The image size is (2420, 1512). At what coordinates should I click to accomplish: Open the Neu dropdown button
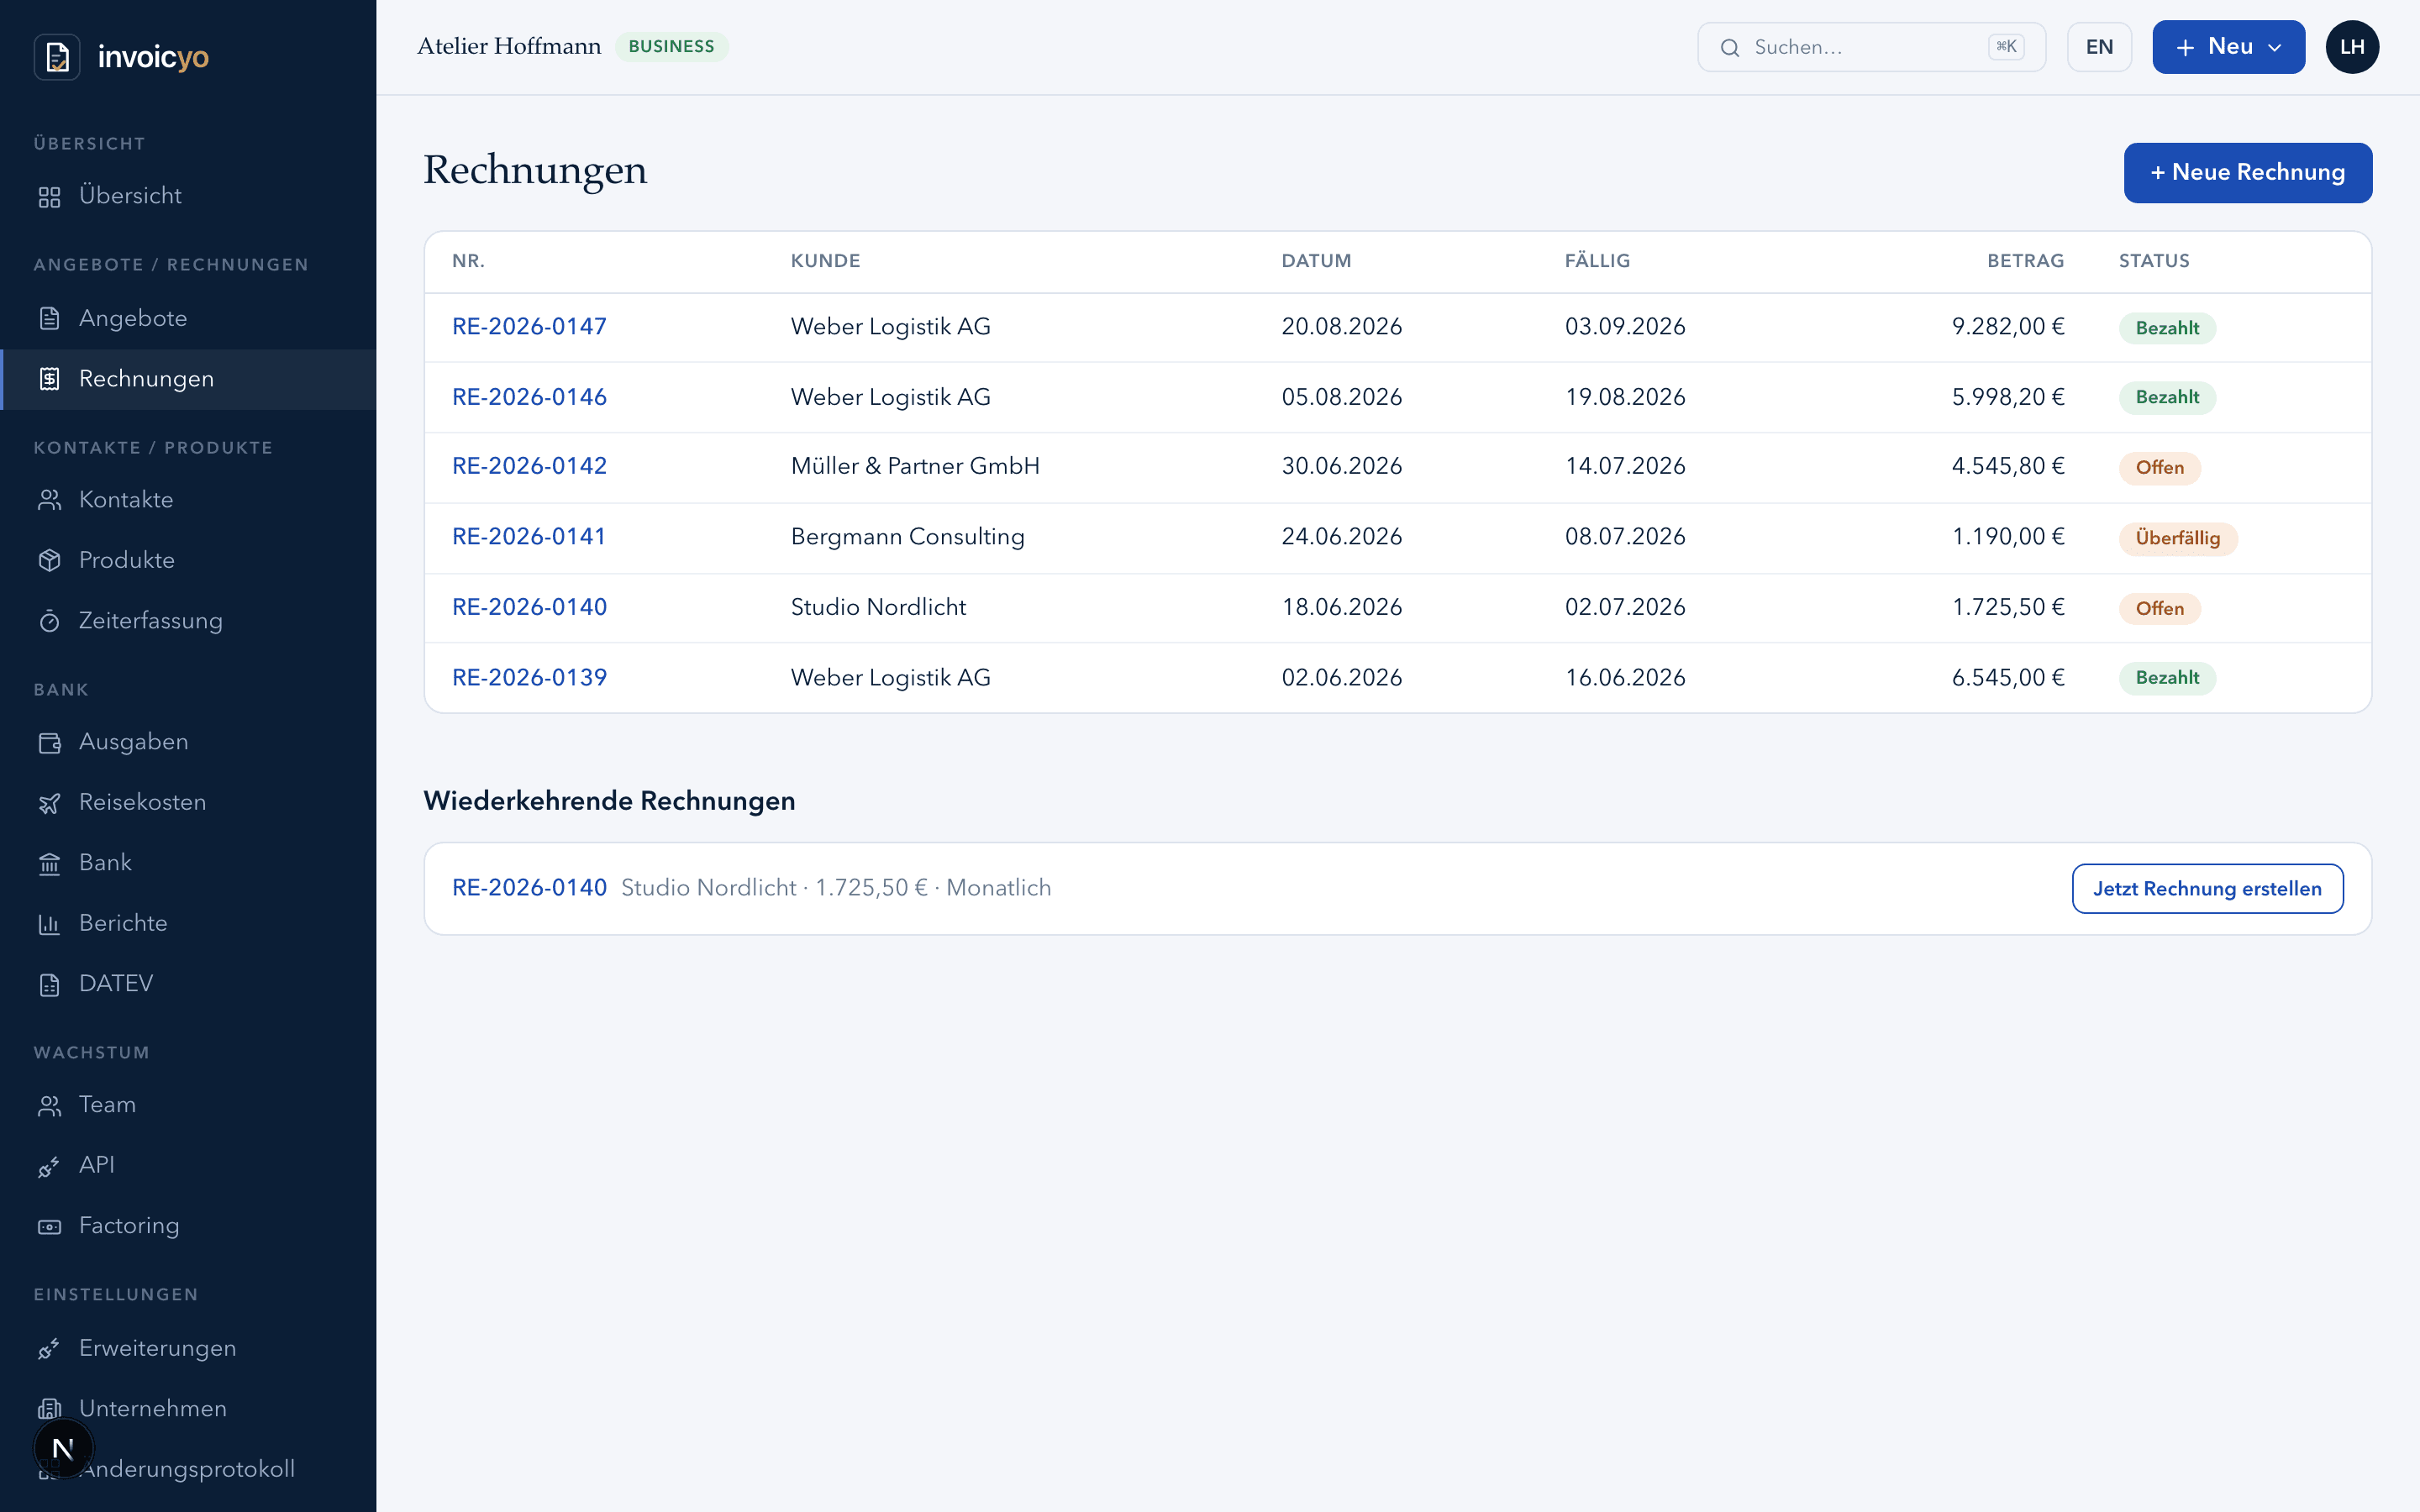click(x=2228, y=47)
